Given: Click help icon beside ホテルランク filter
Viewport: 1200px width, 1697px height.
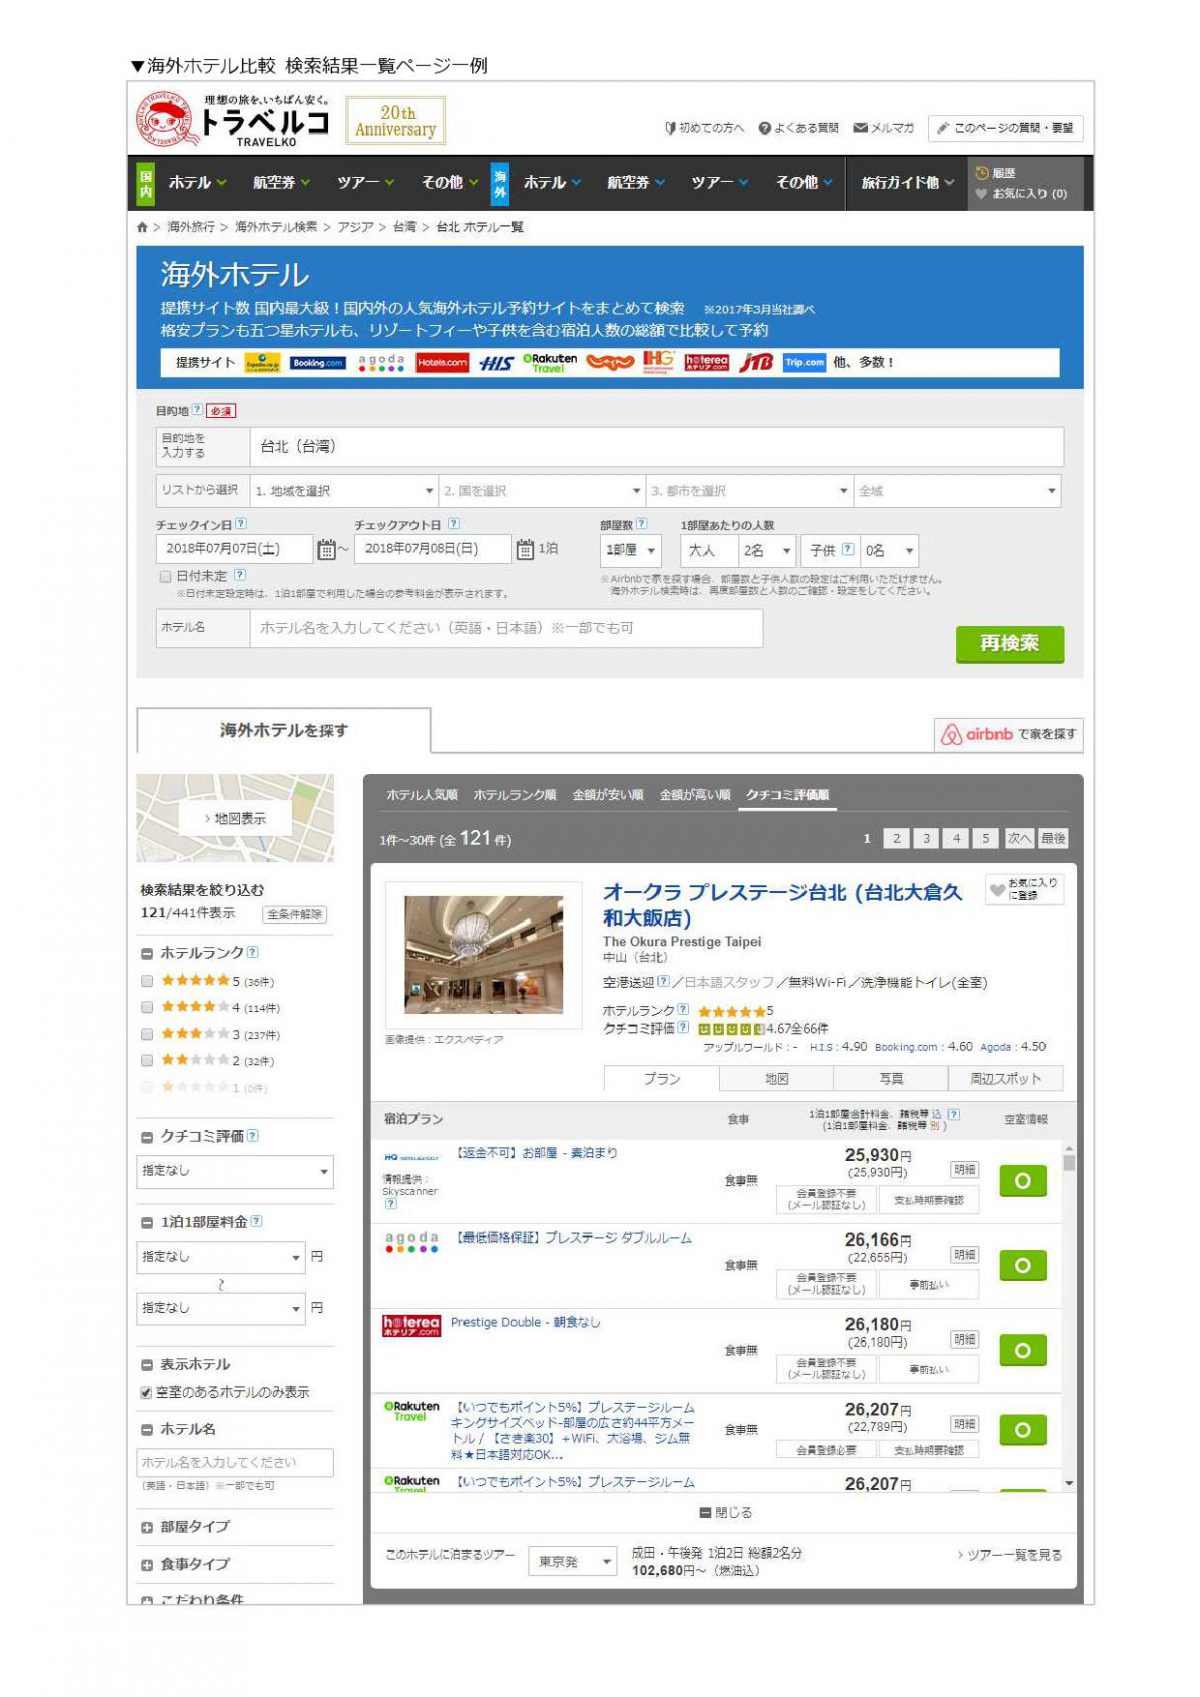Looking at the screenshot, I should tap(252, 953).
